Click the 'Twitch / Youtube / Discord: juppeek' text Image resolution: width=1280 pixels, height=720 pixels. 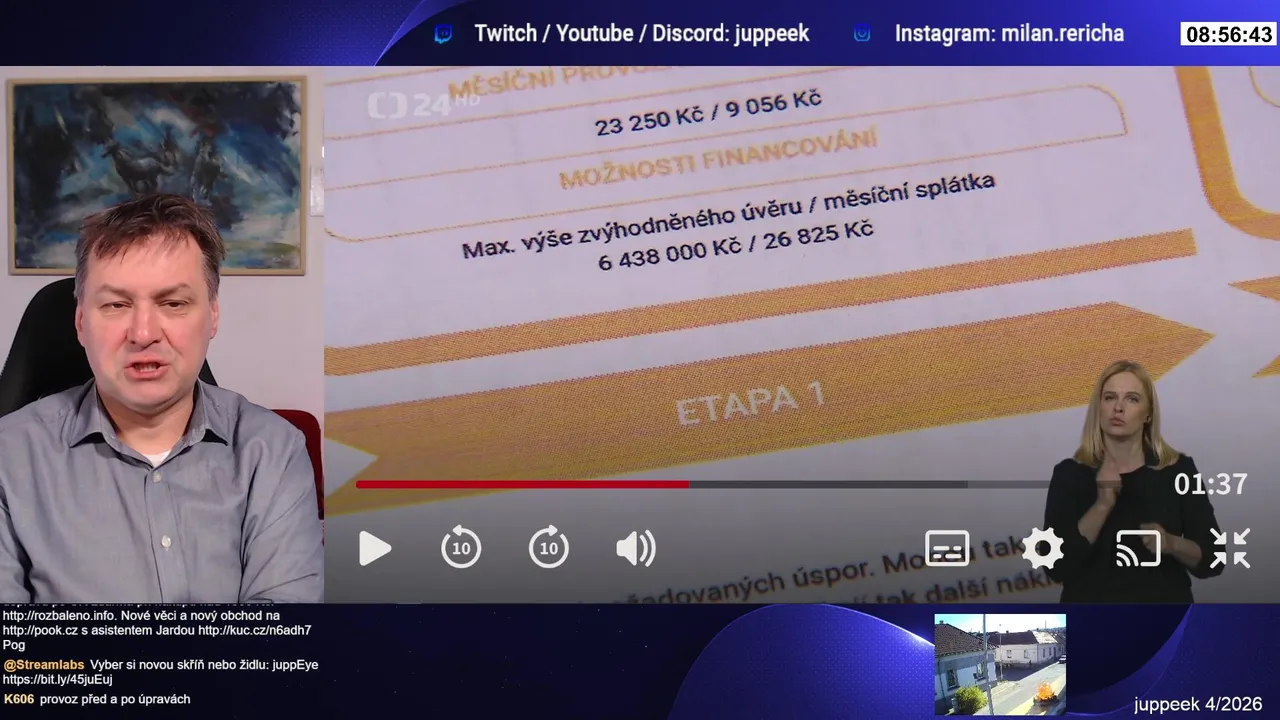click(642, 34)
